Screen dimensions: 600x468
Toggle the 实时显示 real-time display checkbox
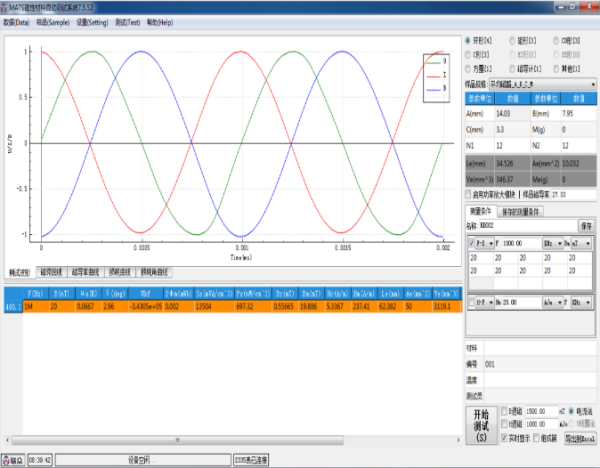503,439
